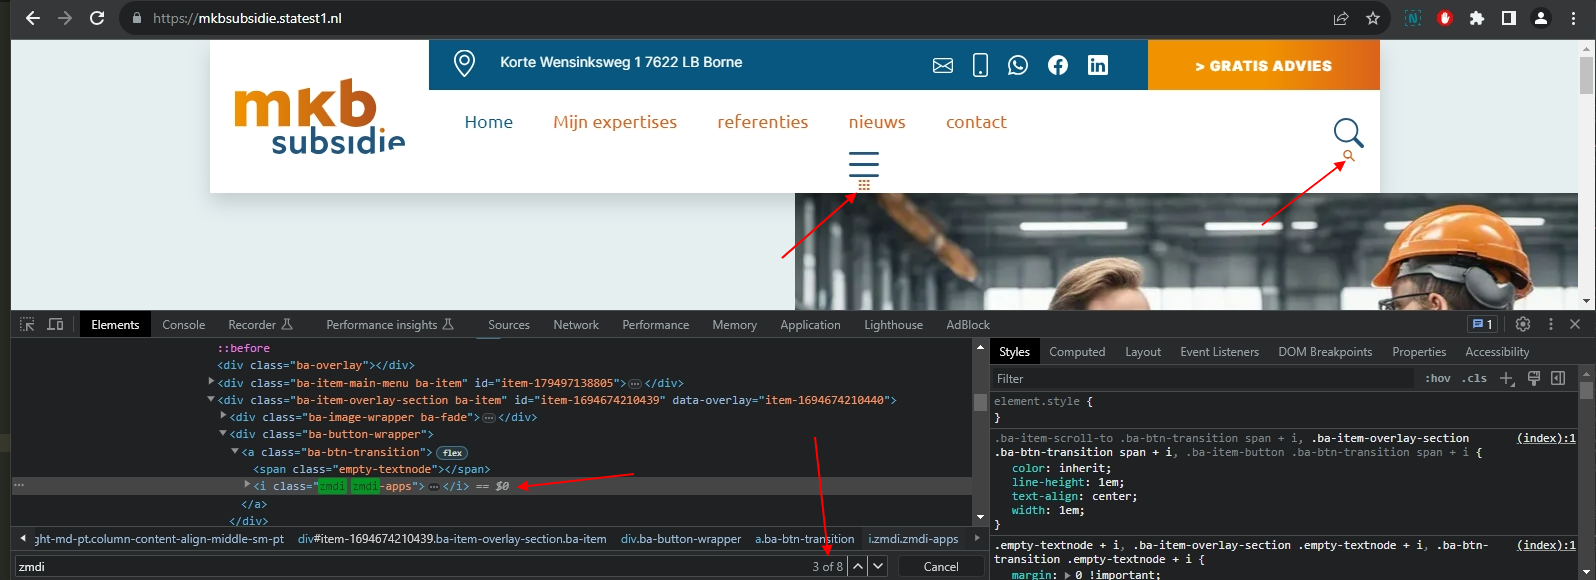Open the Home navigation link
The height and width of the screenshot is (580, 1596).
(489, 122)
